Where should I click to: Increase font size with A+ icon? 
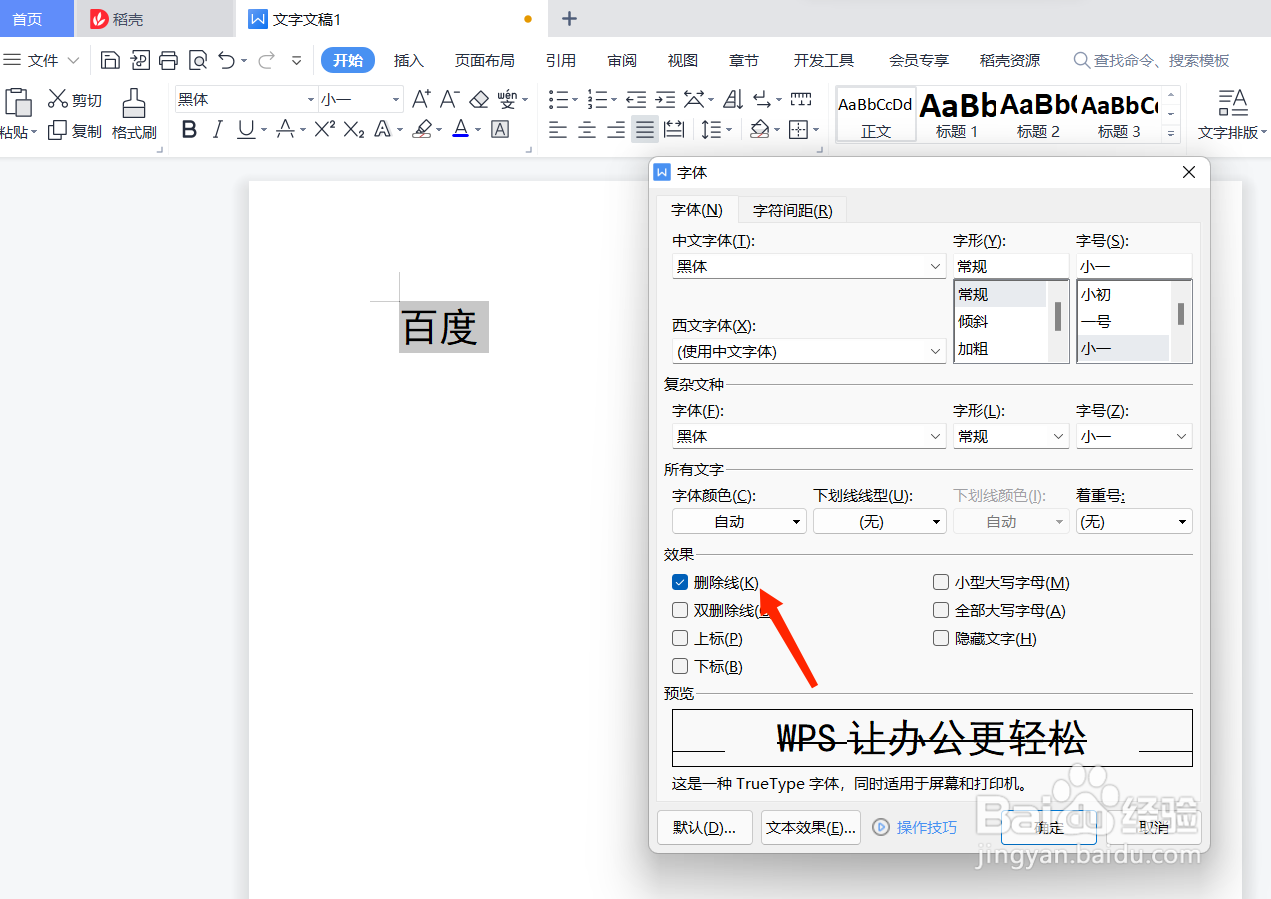click(x=421, y=99)
